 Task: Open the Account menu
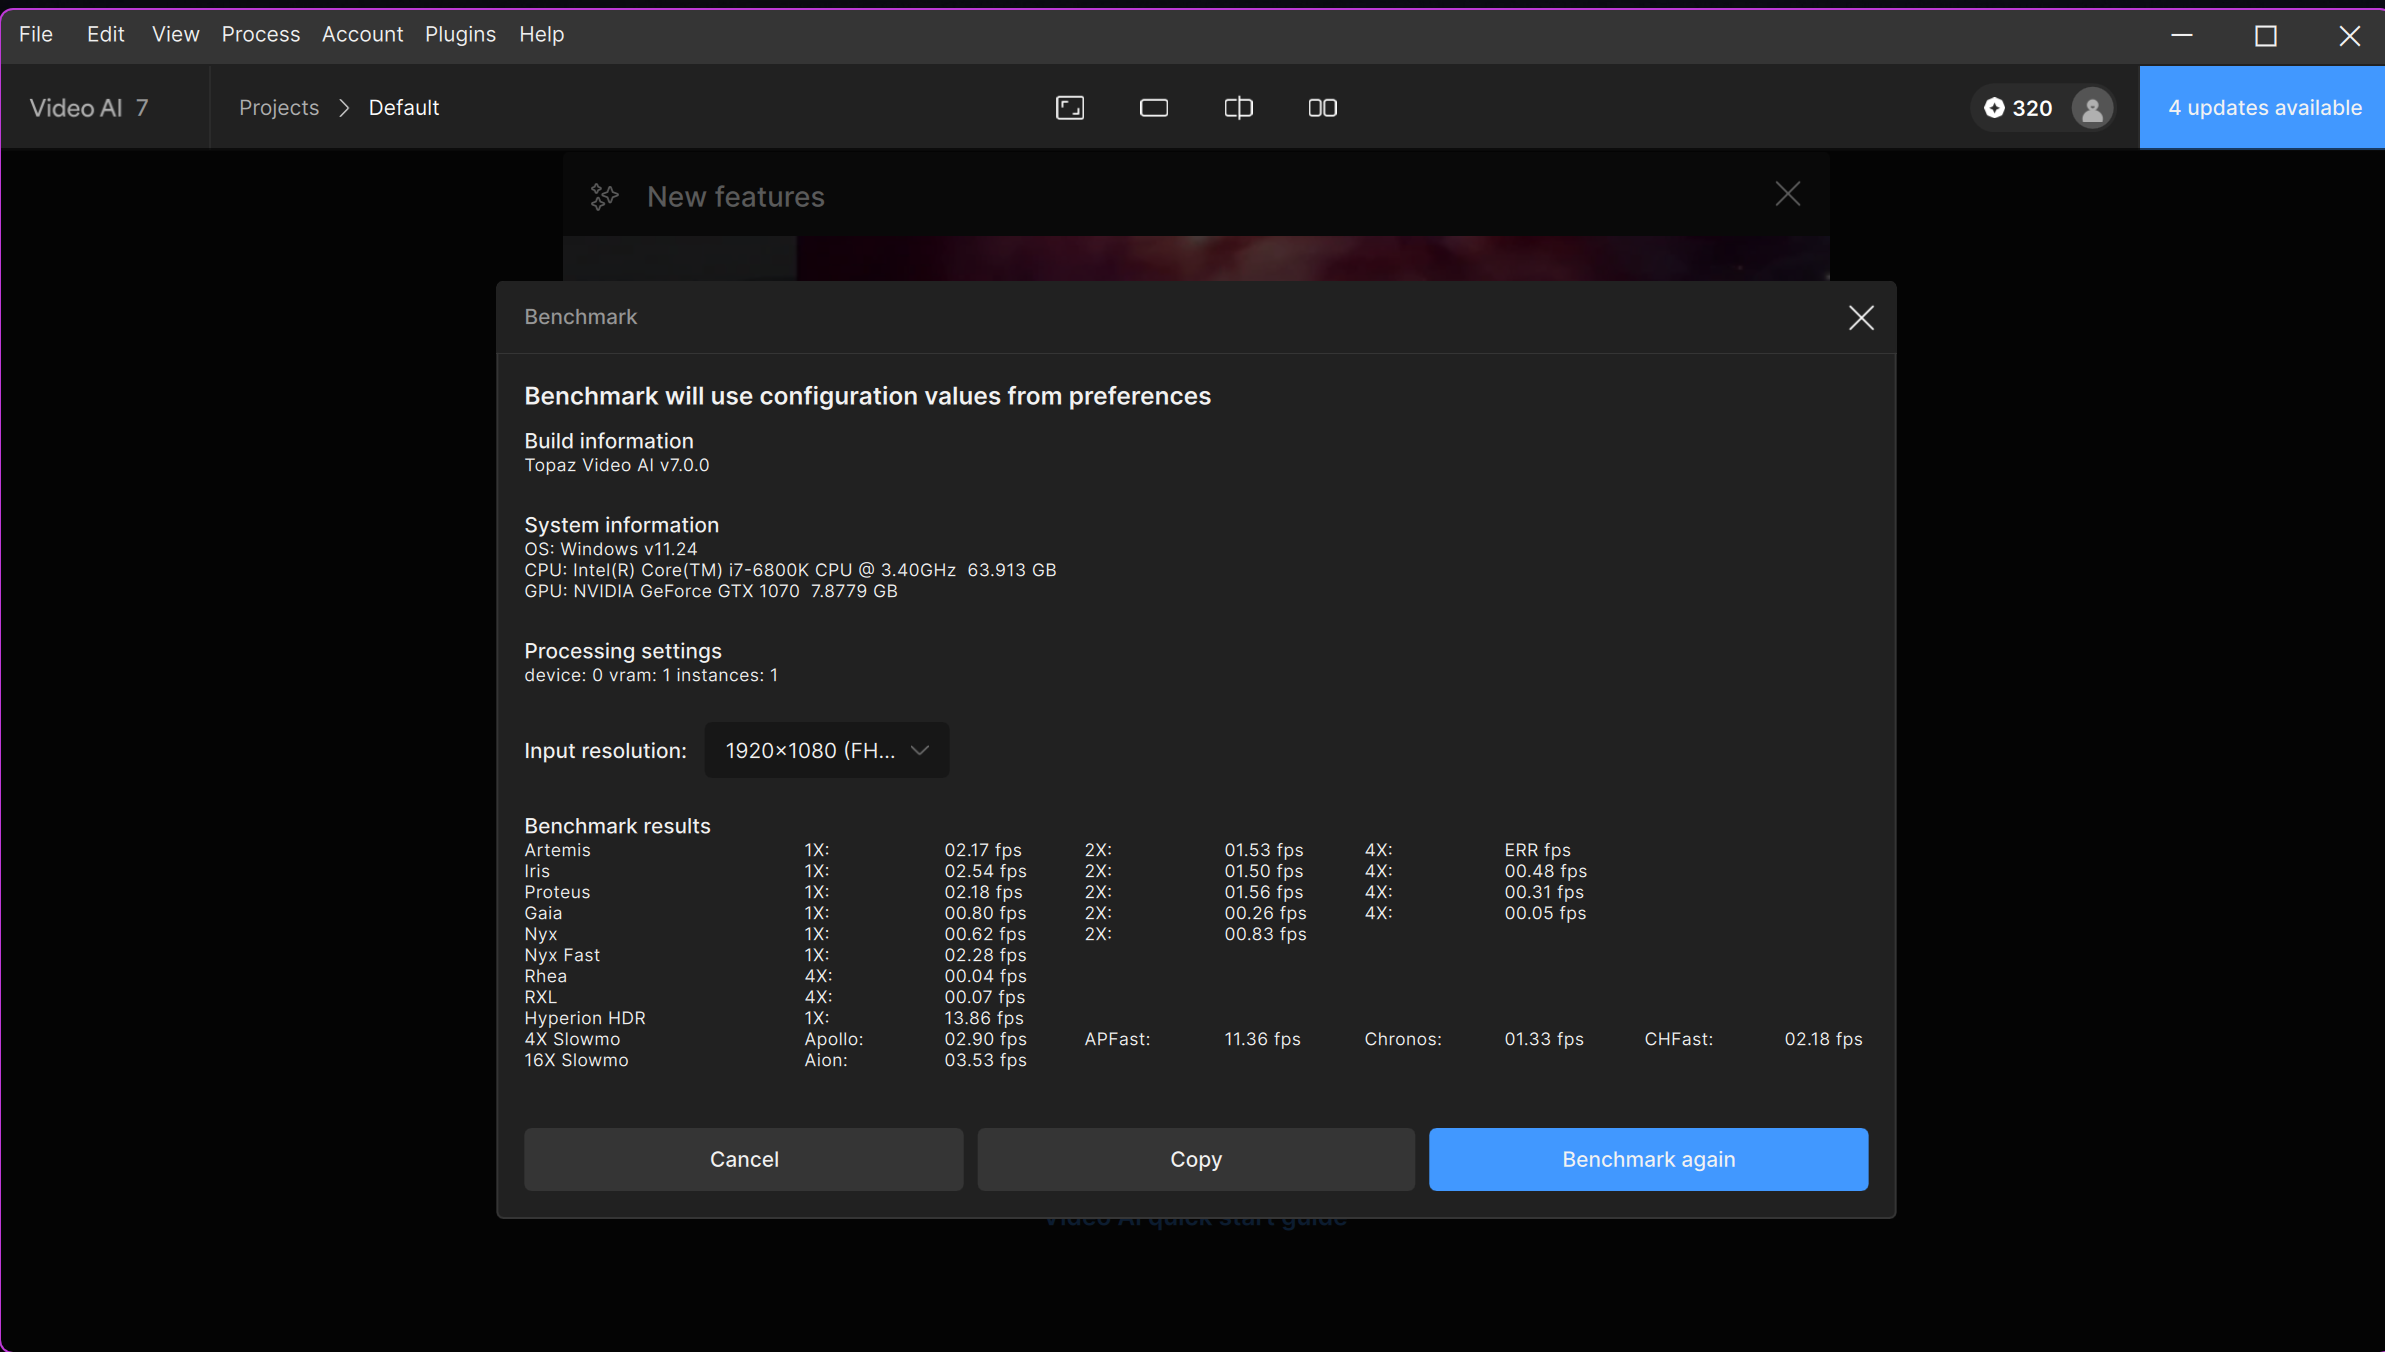pyautogui.click(x=362, y=34)
